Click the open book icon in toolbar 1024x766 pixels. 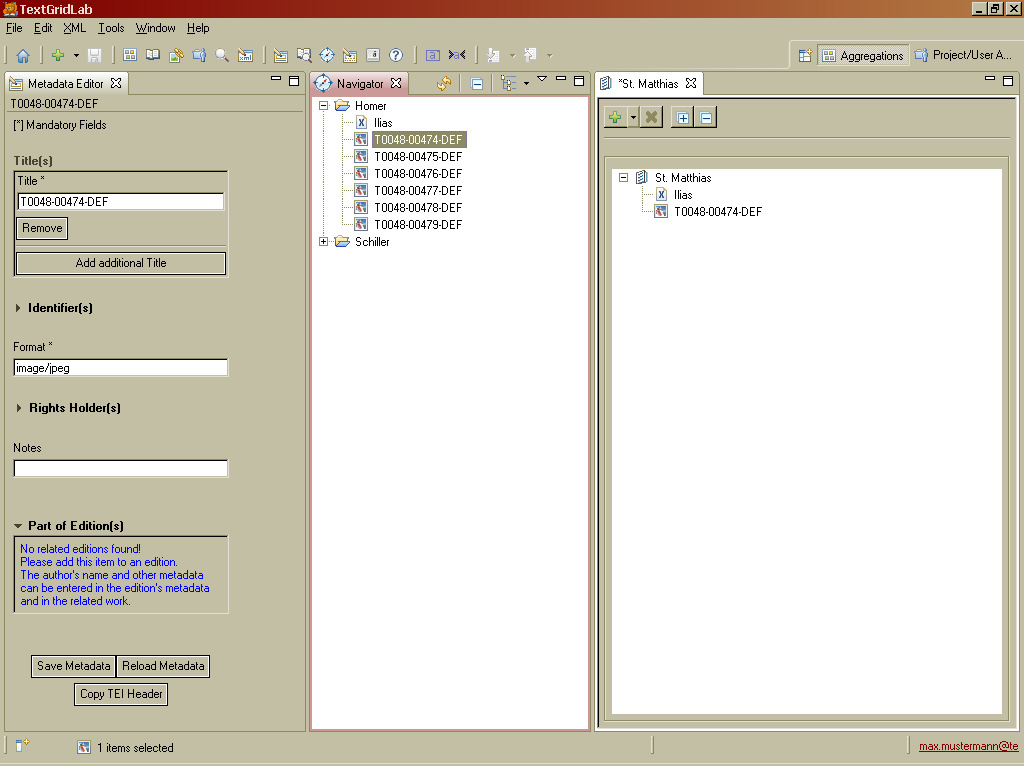[x=153, y=56]
